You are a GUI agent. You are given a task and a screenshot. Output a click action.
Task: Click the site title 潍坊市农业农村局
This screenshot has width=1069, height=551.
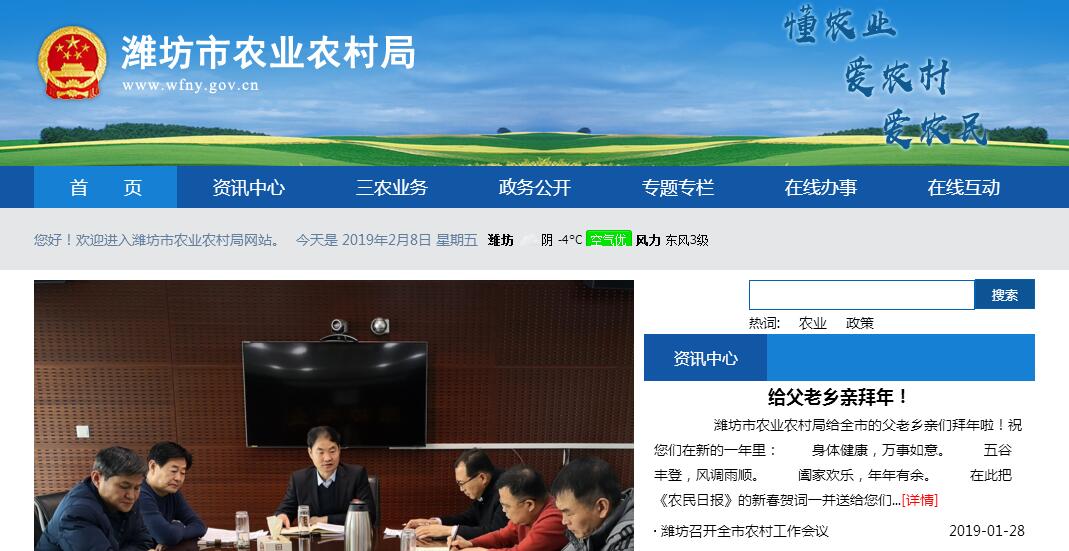click(x=268, y=52)
